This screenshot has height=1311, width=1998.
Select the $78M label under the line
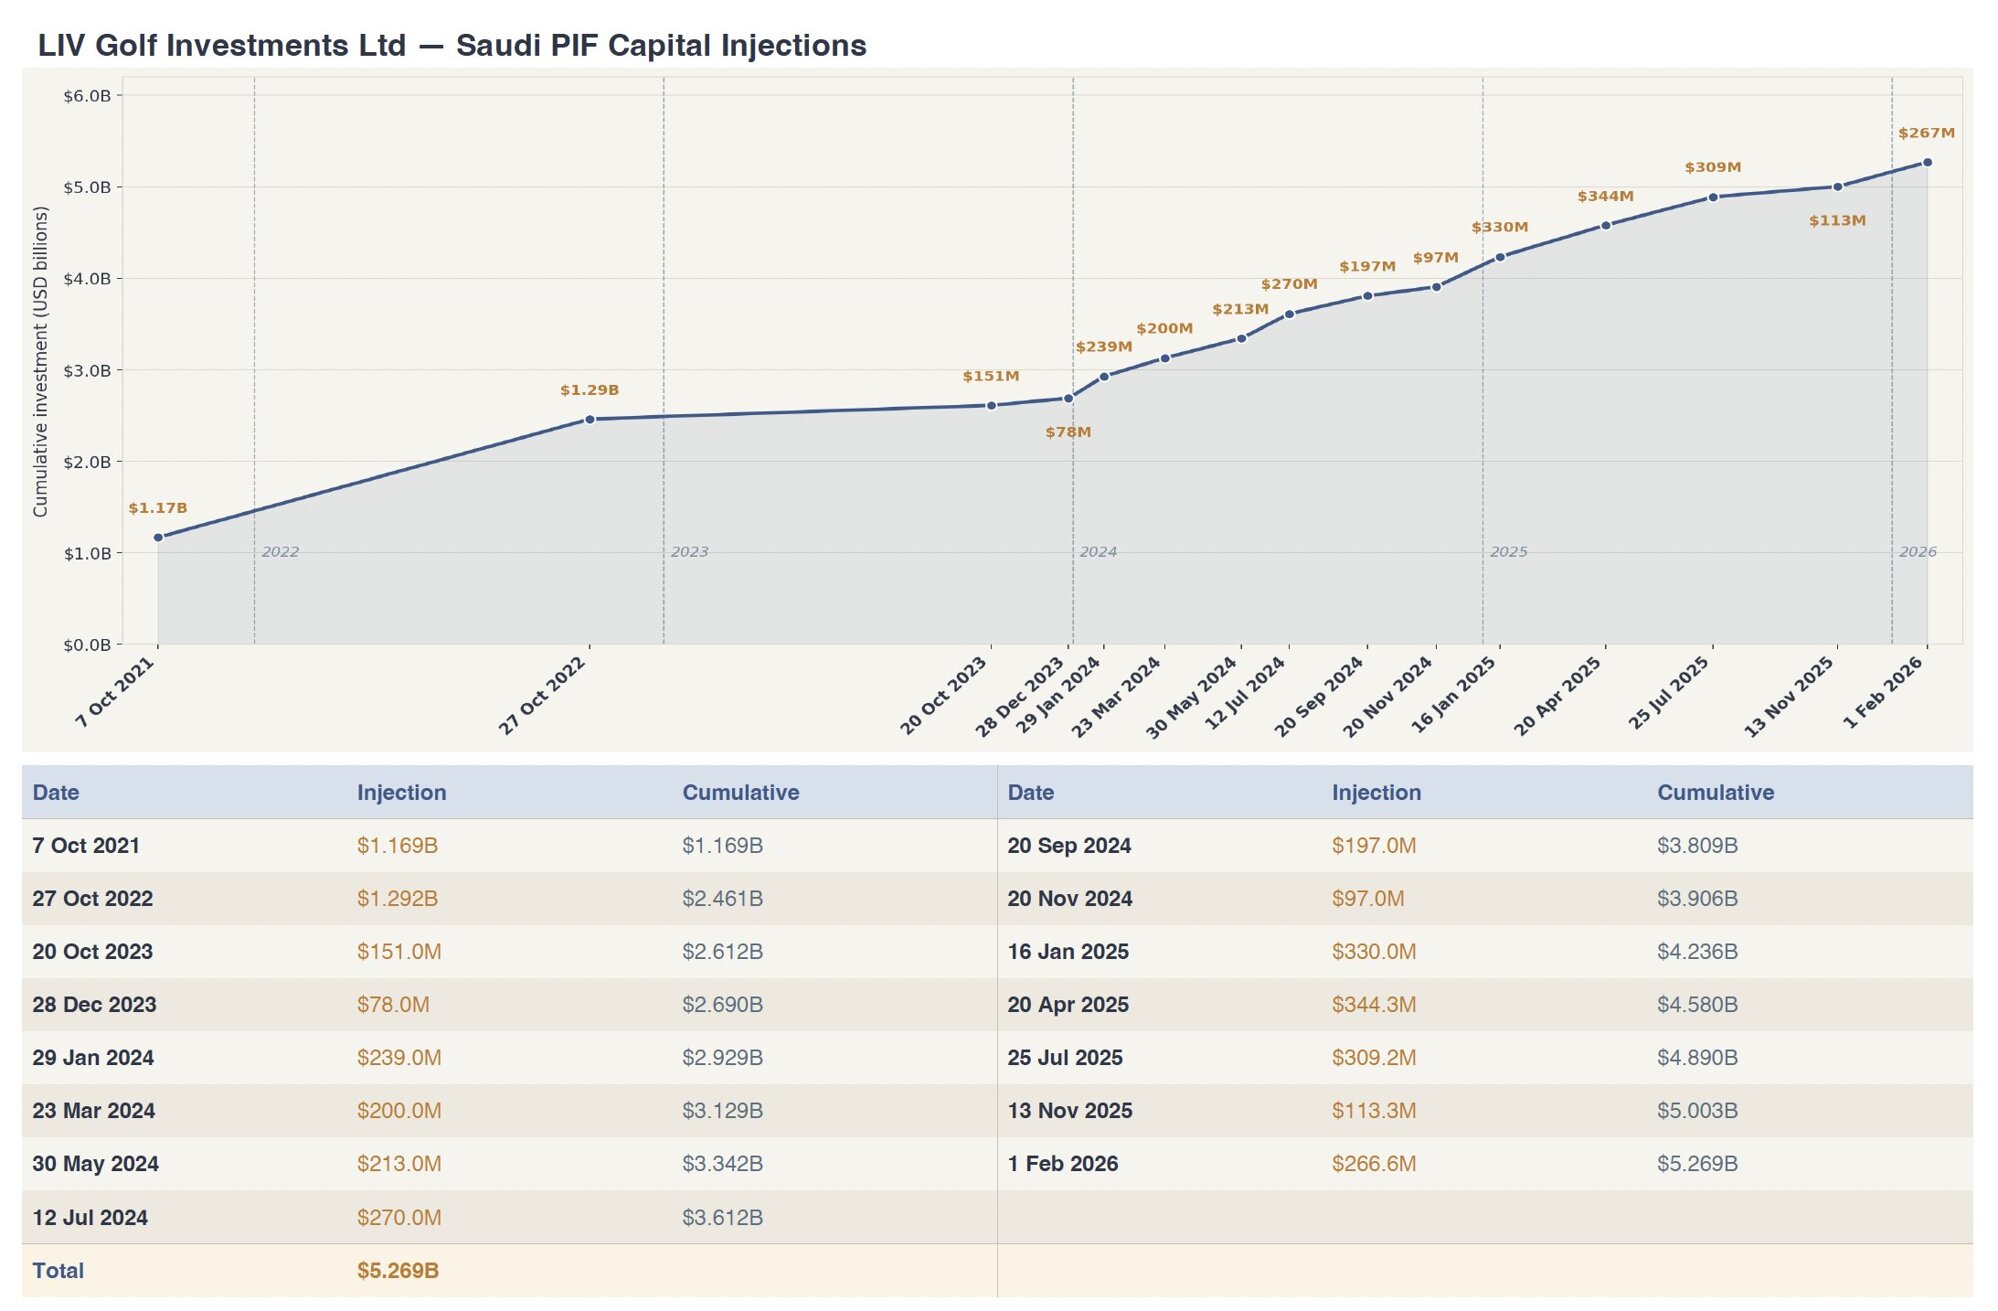[x=1068, y=432]
